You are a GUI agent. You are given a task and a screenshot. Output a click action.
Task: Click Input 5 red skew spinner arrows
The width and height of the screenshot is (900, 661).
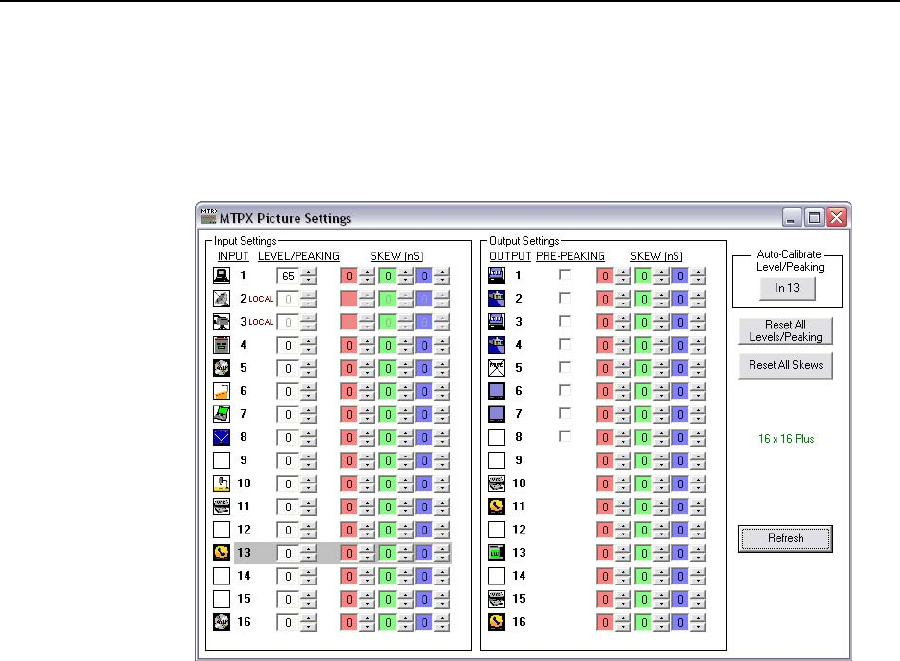[366, 368]
